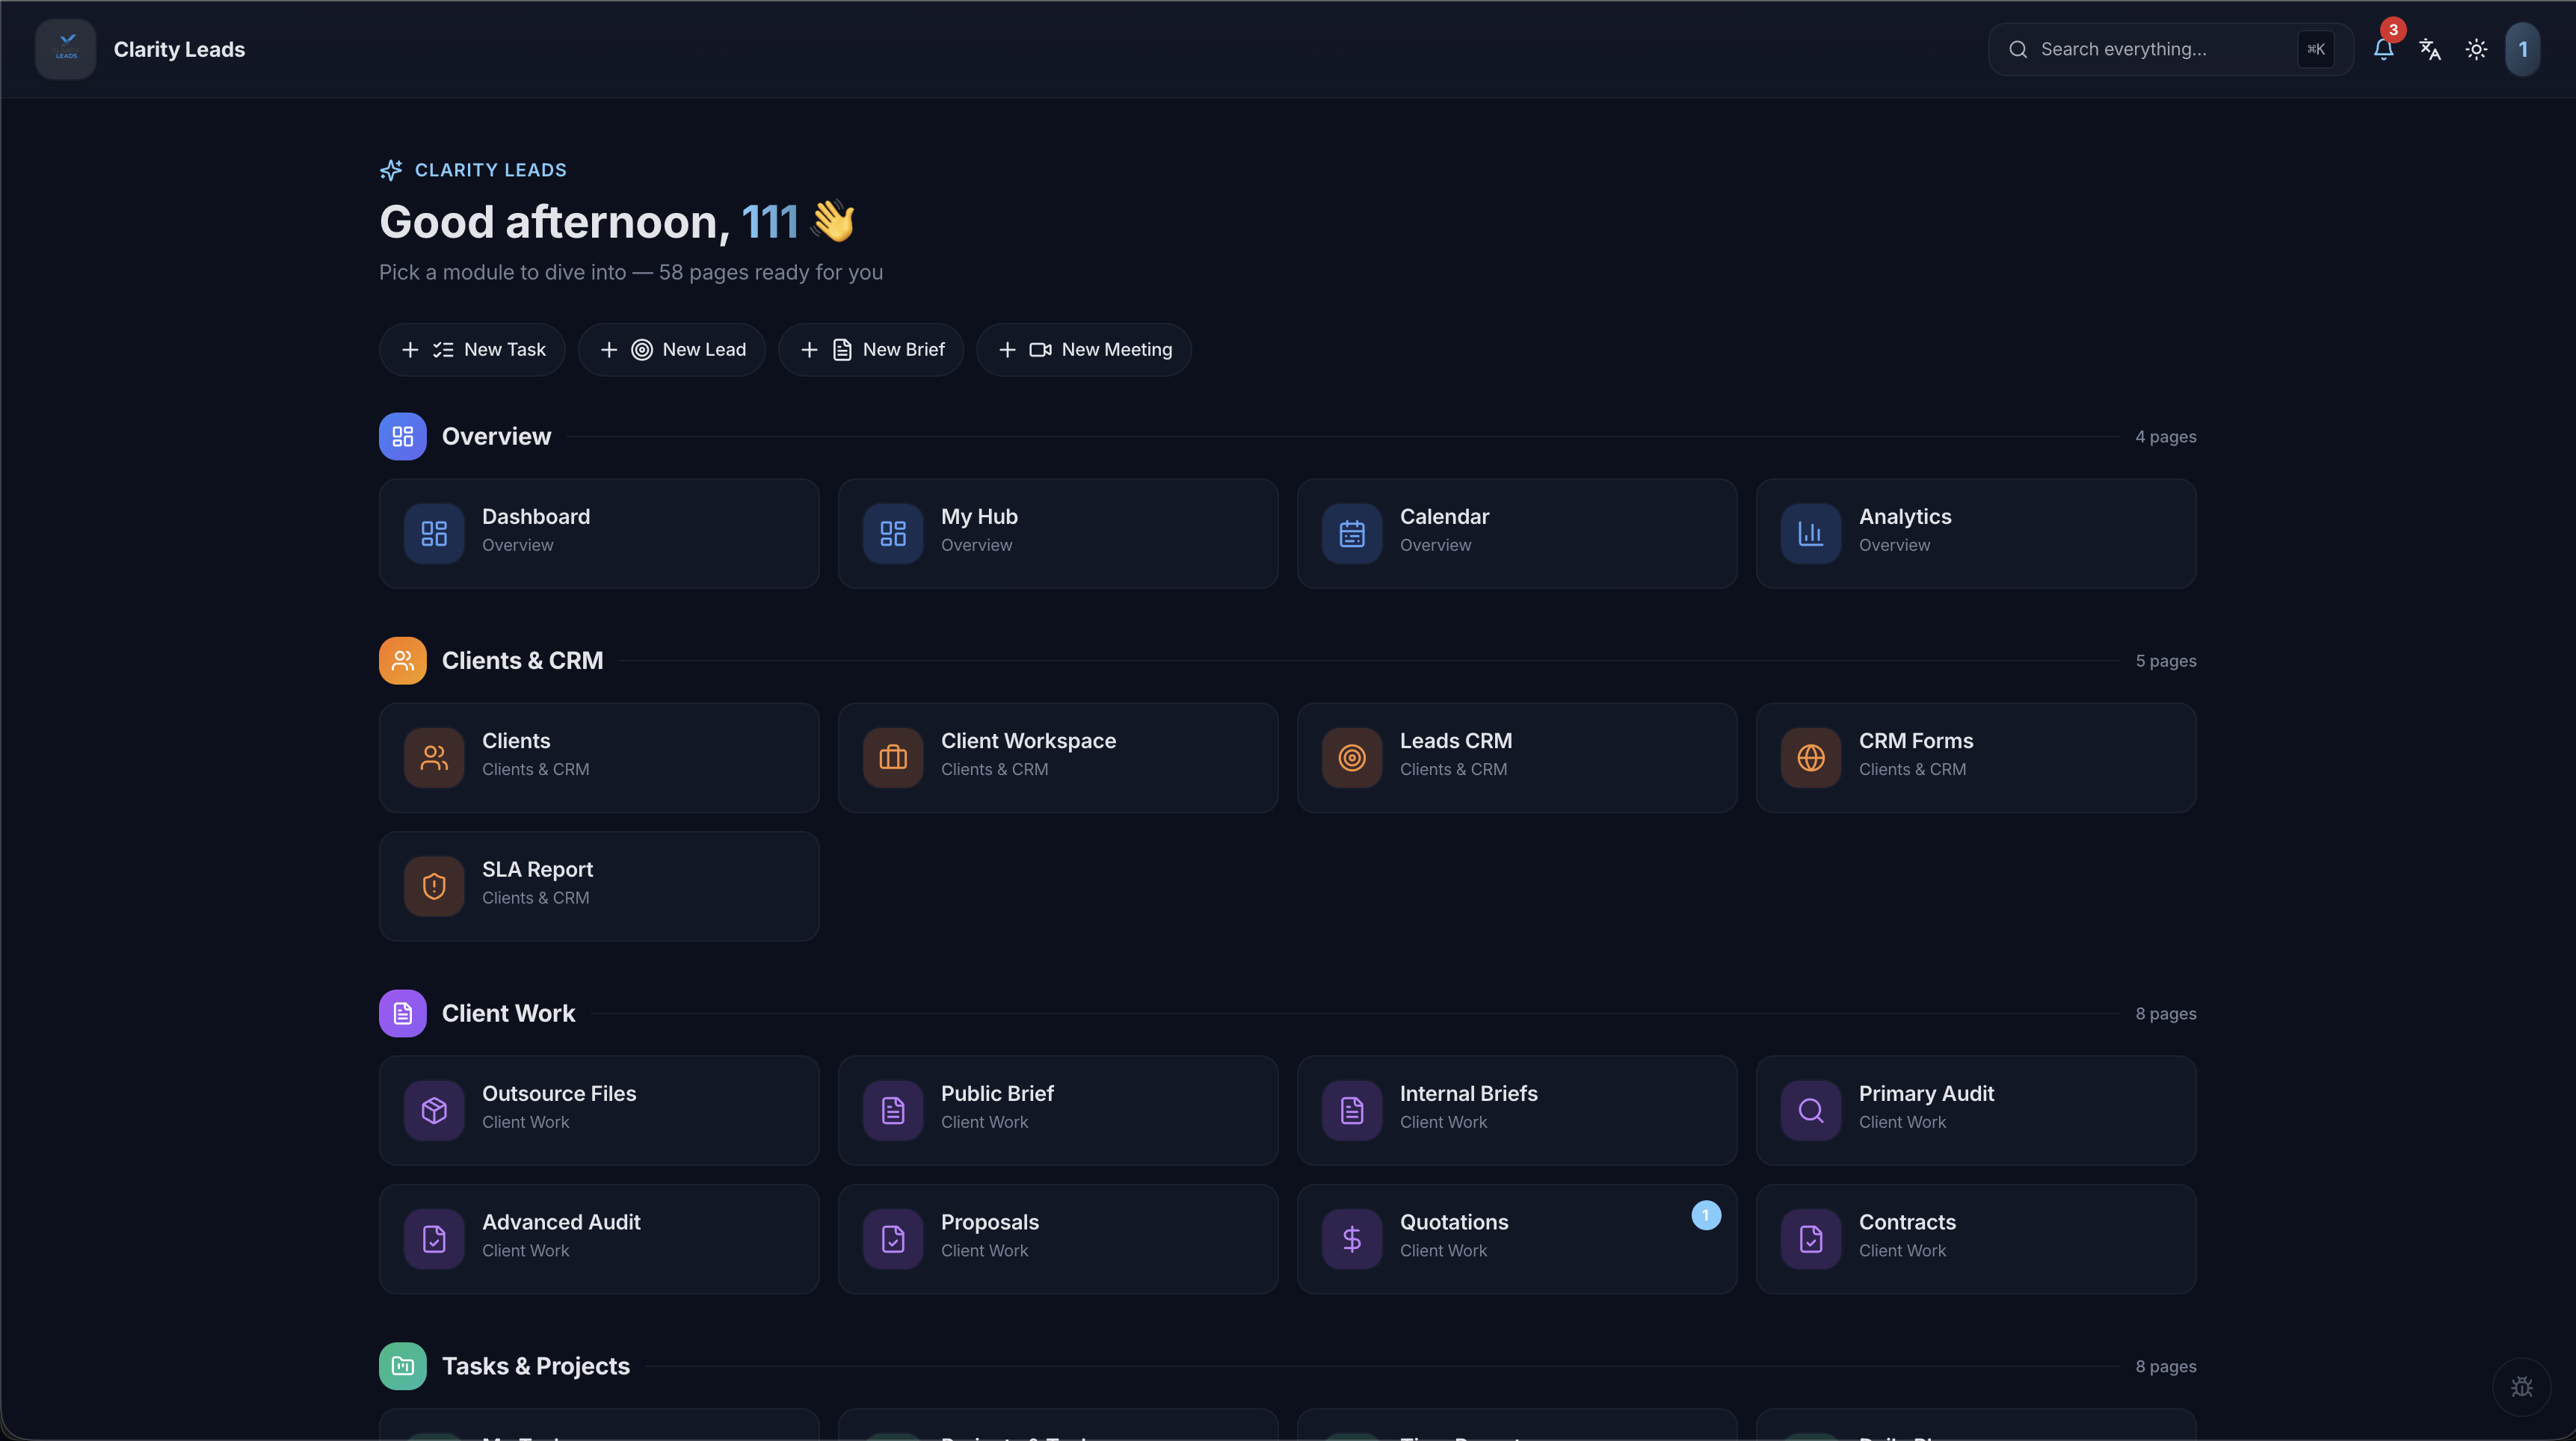
Task: Open Advanced Audit page
Action: click(x=599, y=1239)
